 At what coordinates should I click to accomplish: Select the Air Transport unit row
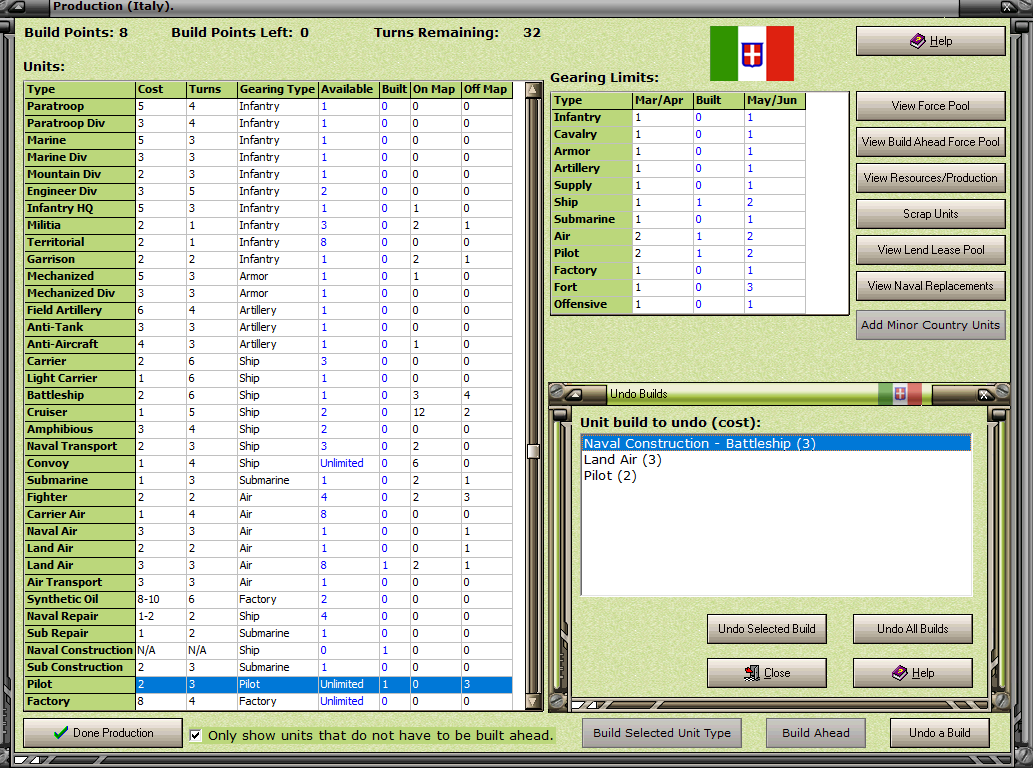(269, 582)
